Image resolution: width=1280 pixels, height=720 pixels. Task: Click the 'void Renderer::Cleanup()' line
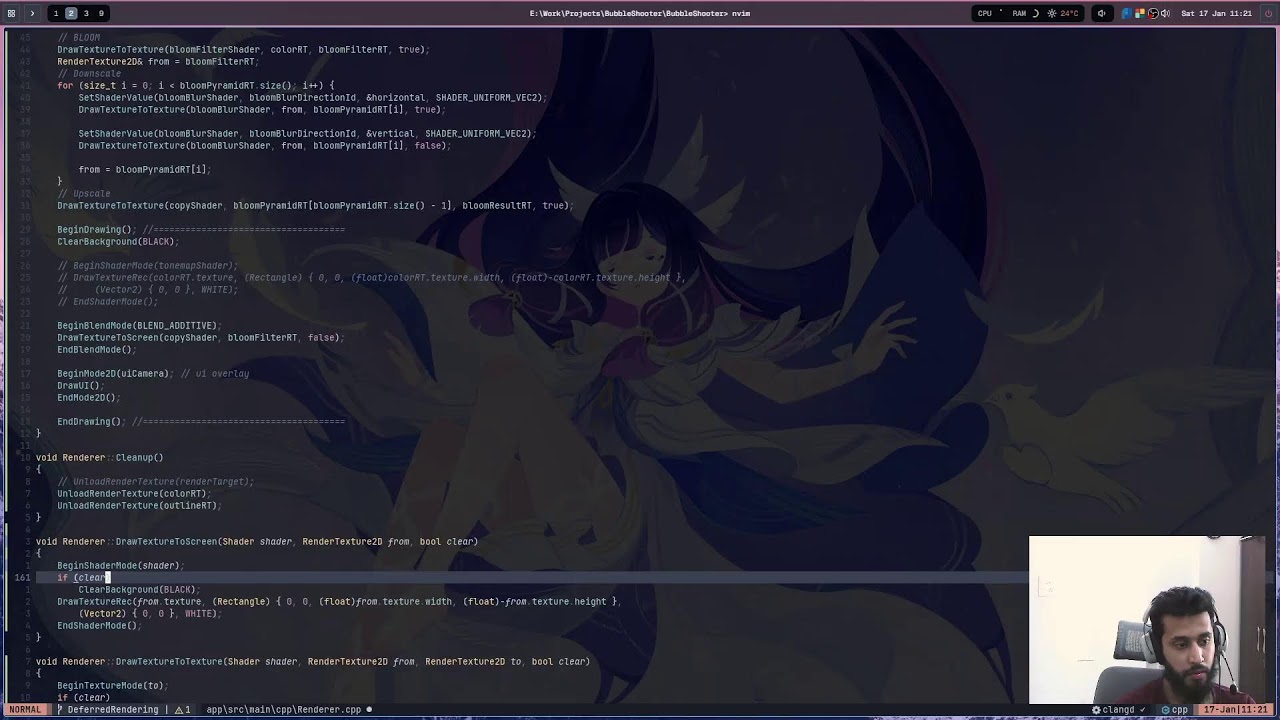pos(99,458)
